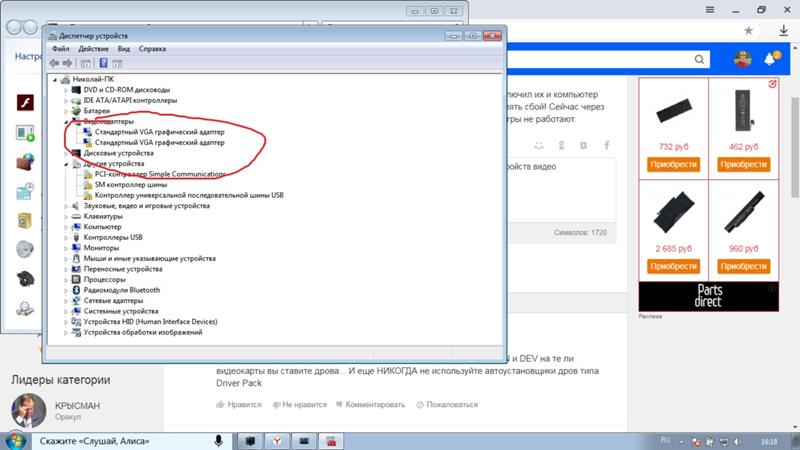Image resolution: width=800 pixels, height=450 pixels.
Task: Select the Дисковые устройства row
Action: click(118, 153)
